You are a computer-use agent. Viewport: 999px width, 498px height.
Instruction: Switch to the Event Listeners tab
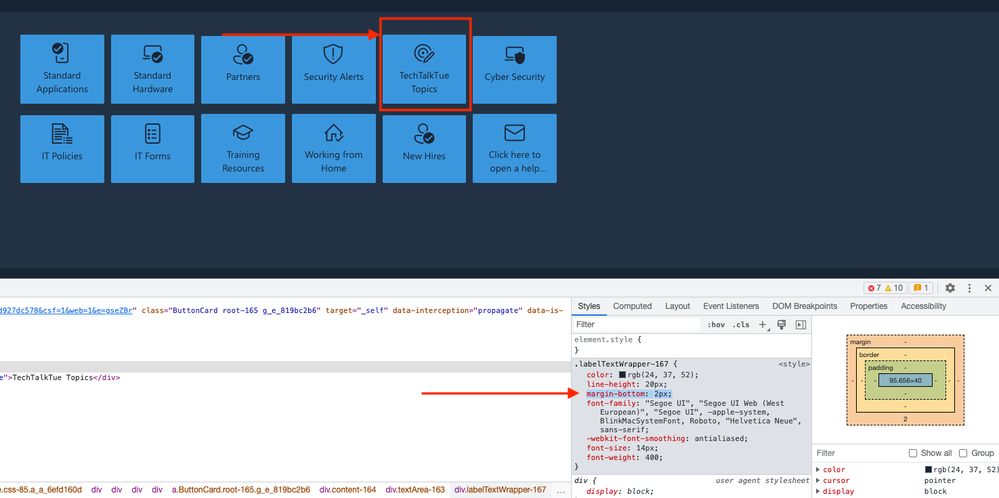point(731,306)
